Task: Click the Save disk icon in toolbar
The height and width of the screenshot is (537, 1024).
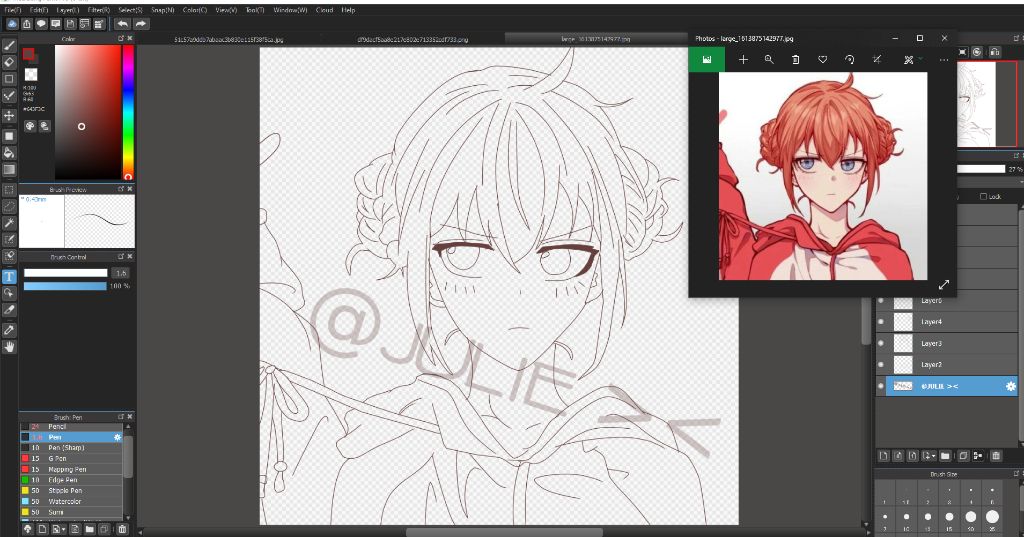Action: (x=70, y=24)
